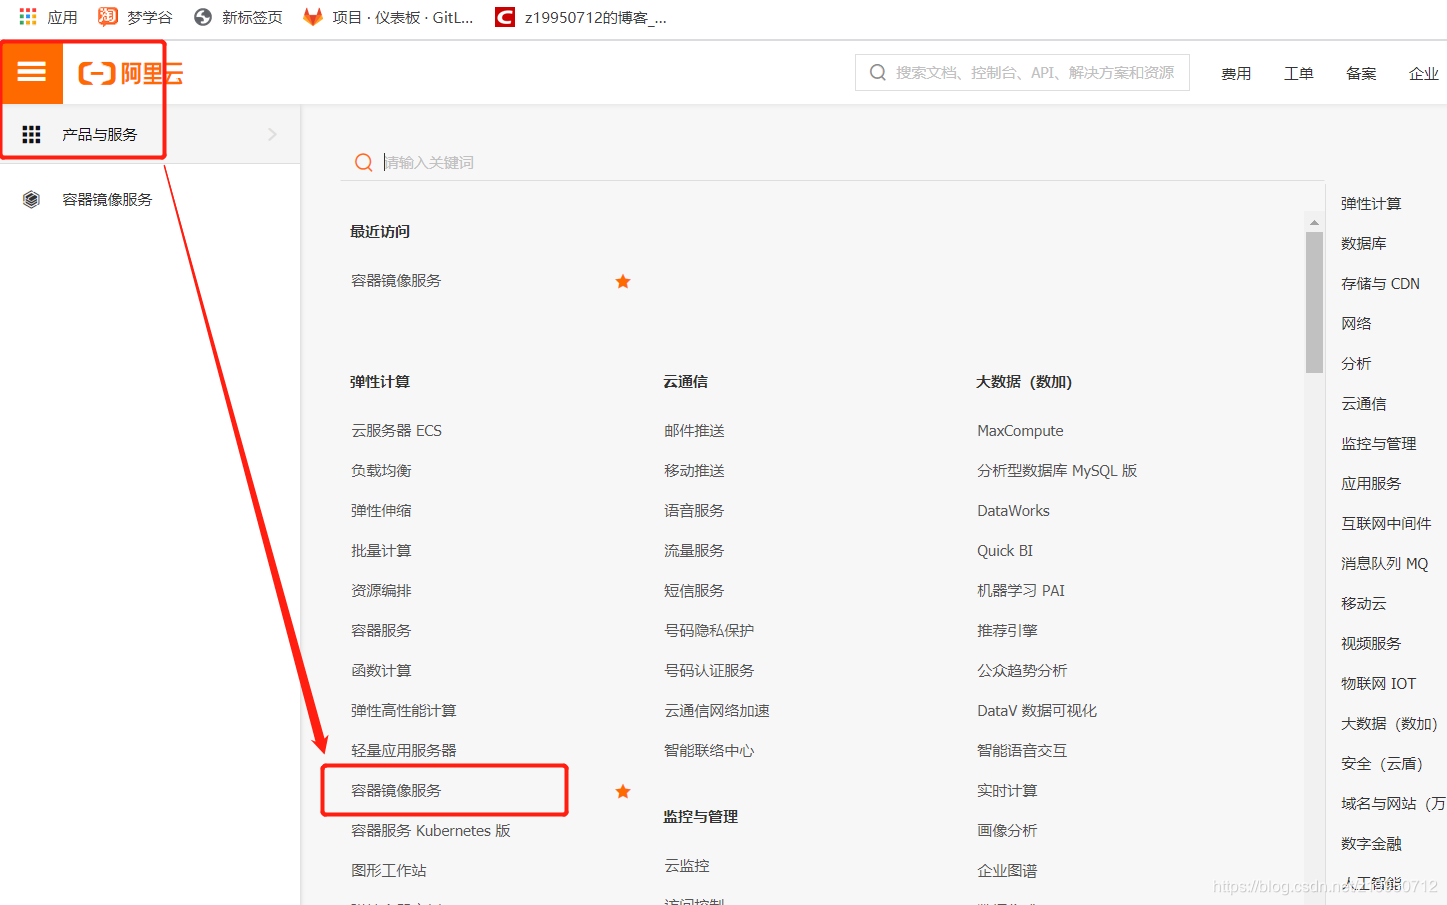Open 批量计算 service

[x=381, y=551]
